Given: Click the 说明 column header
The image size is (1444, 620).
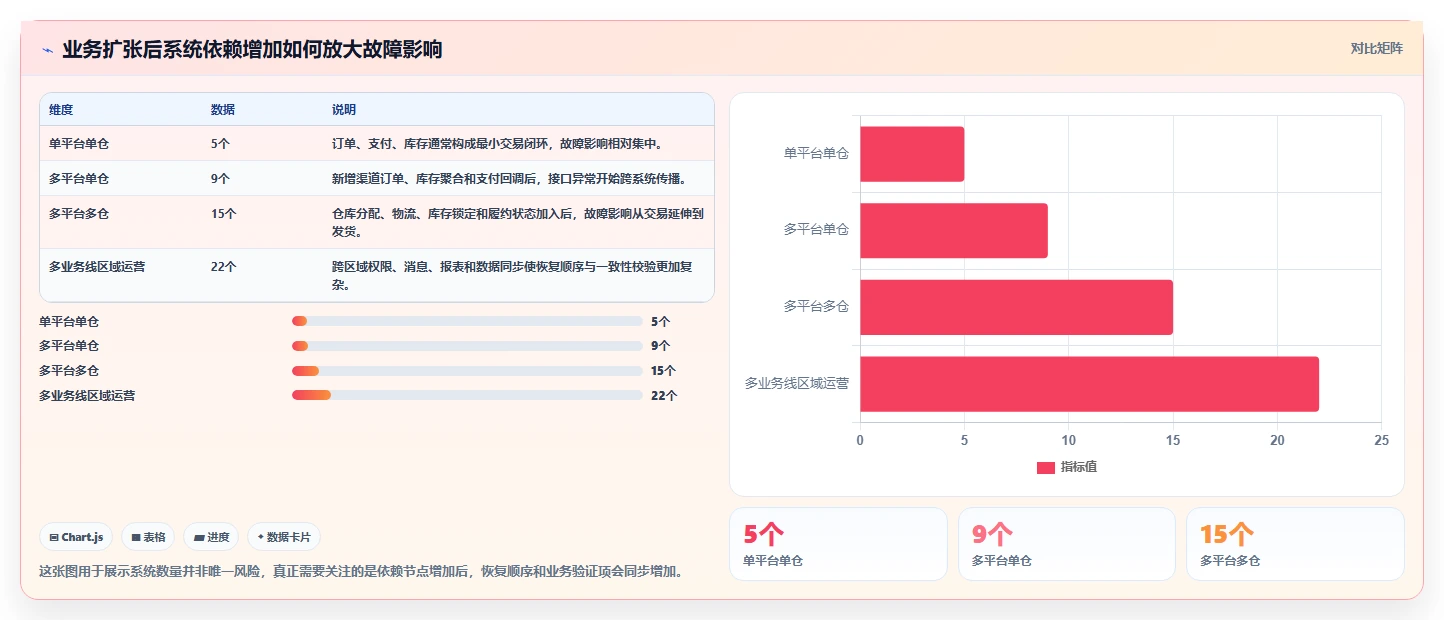Looking at the screenshot, I should [344, 110].
